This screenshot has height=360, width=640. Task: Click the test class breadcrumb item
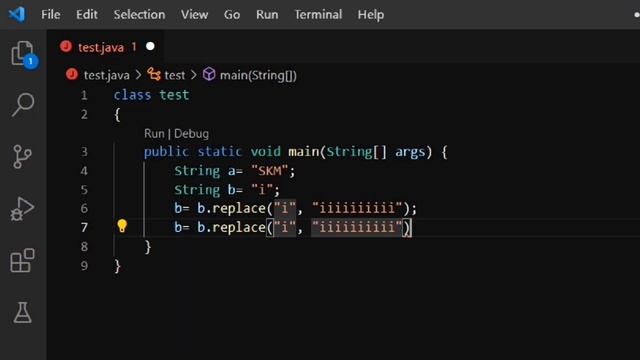point(174,76)
